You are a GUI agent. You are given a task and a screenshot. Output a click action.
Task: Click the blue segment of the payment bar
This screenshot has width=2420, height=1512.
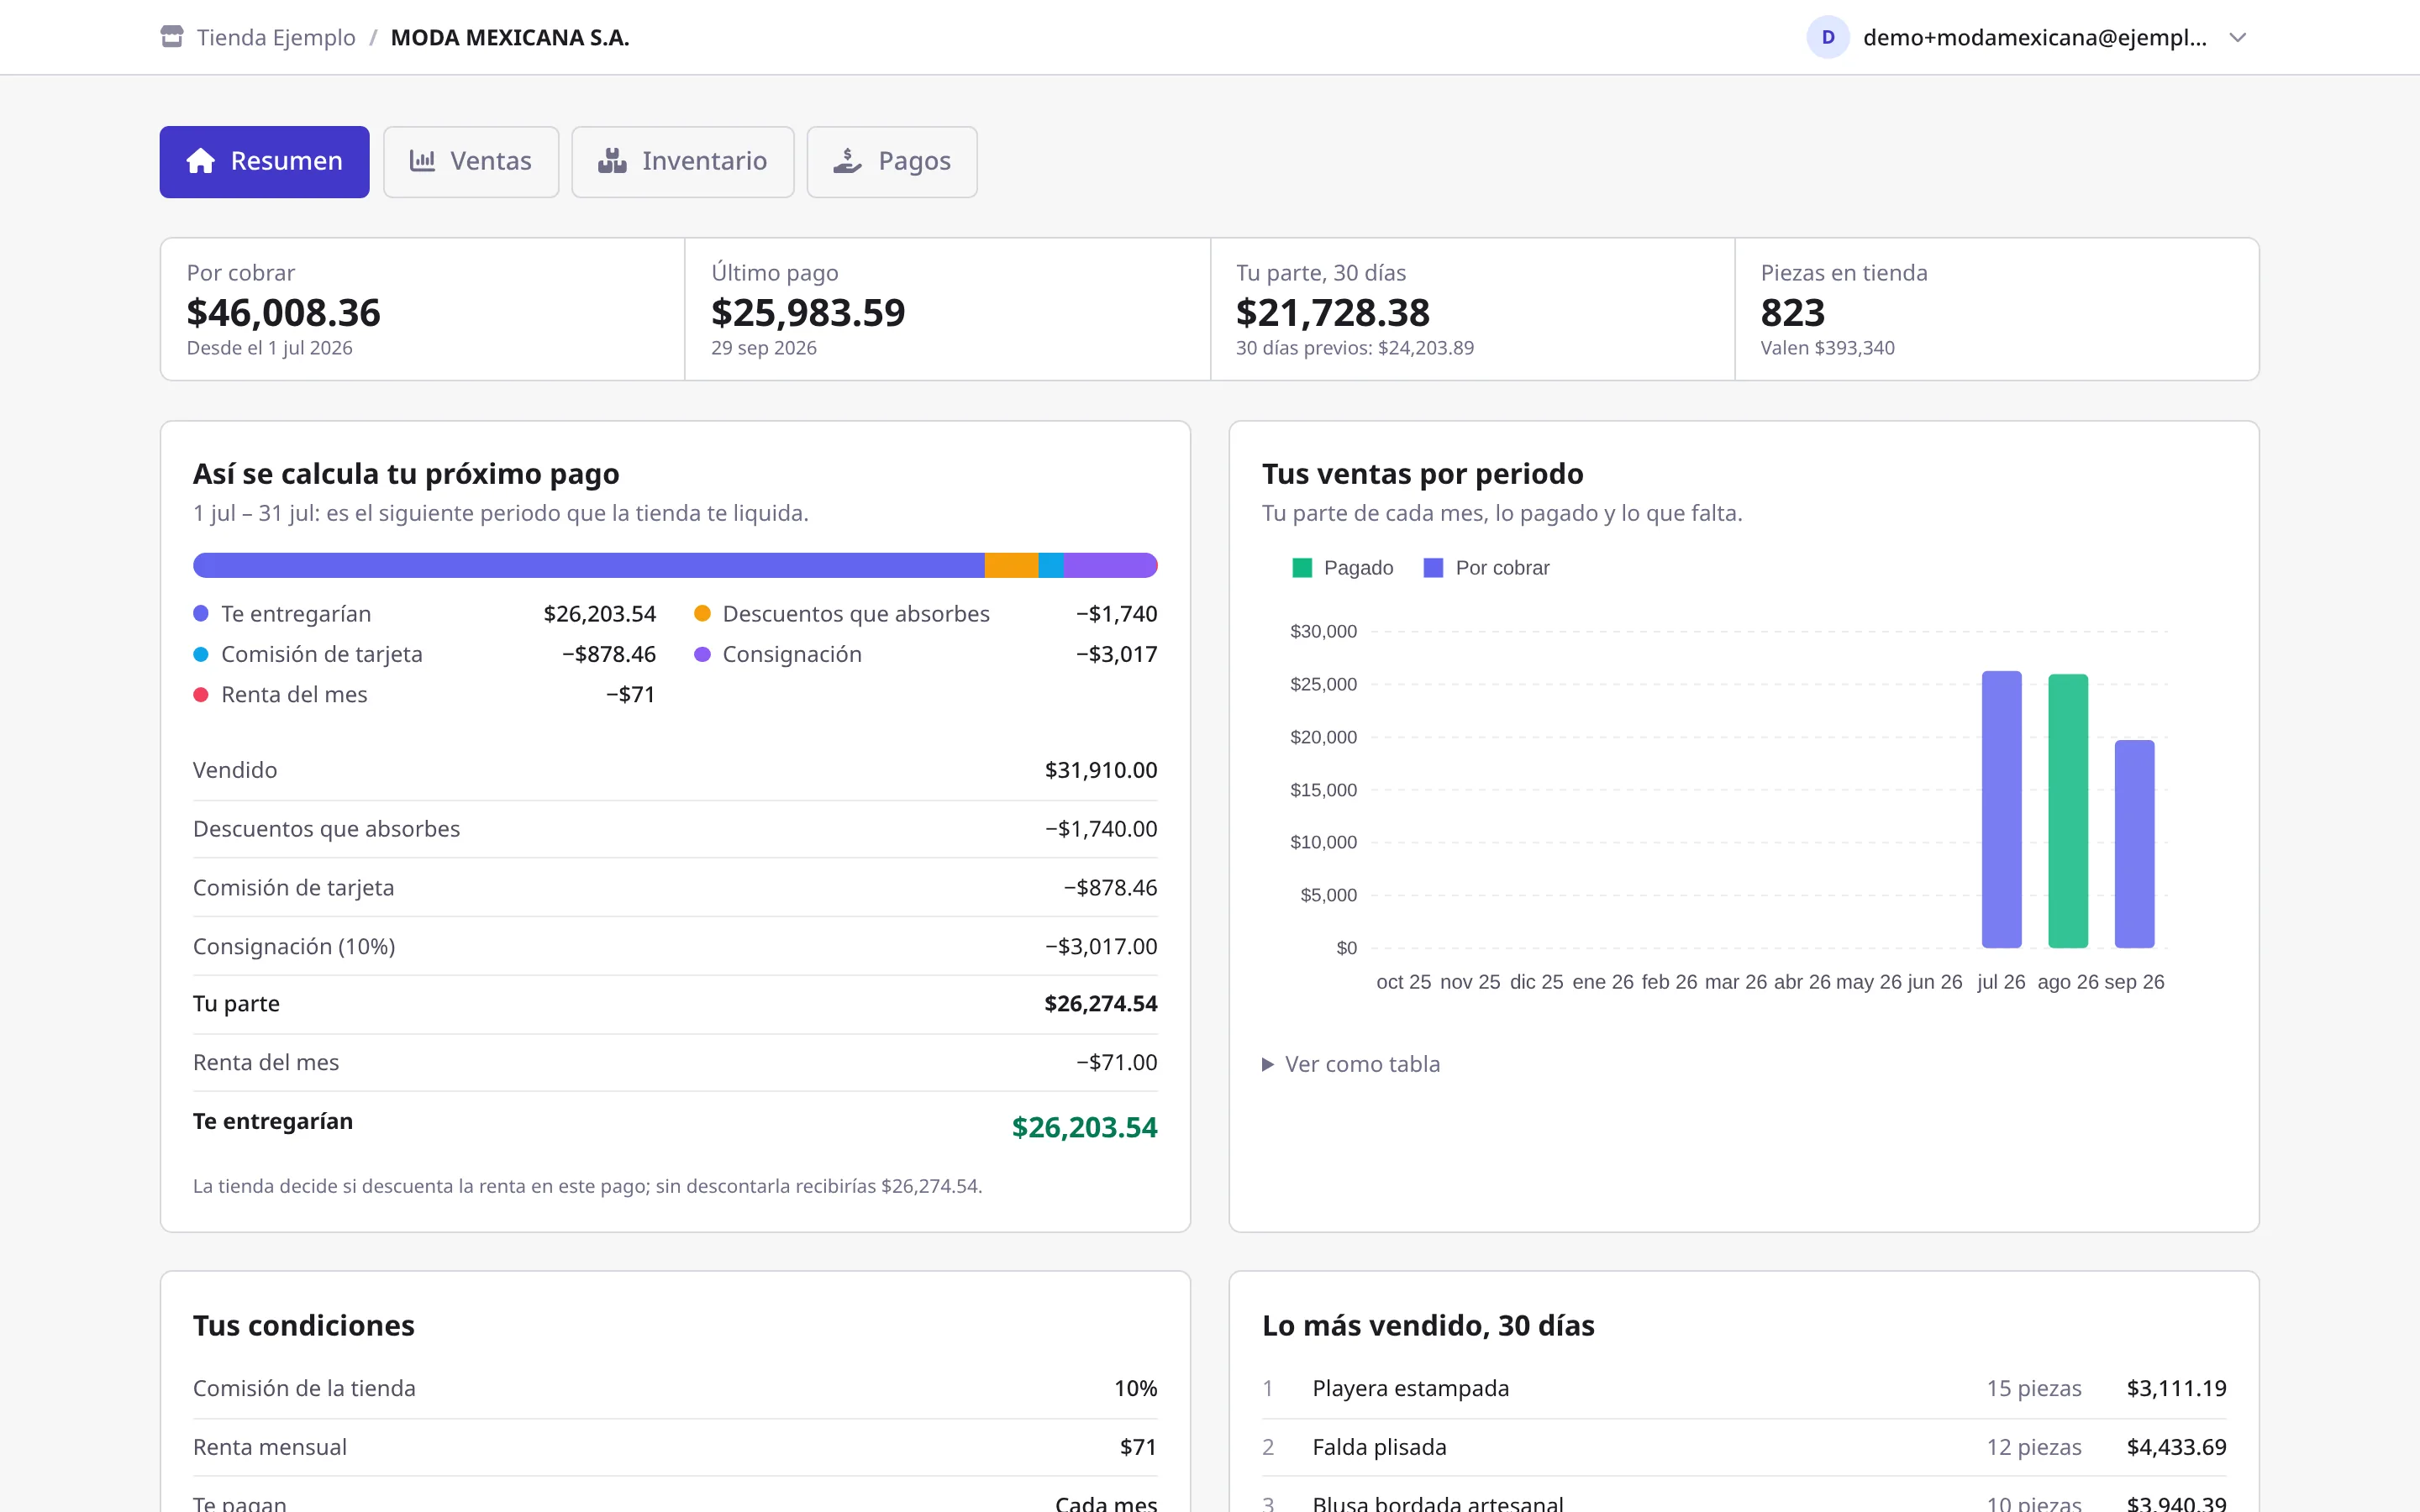(x=589, y=565)
